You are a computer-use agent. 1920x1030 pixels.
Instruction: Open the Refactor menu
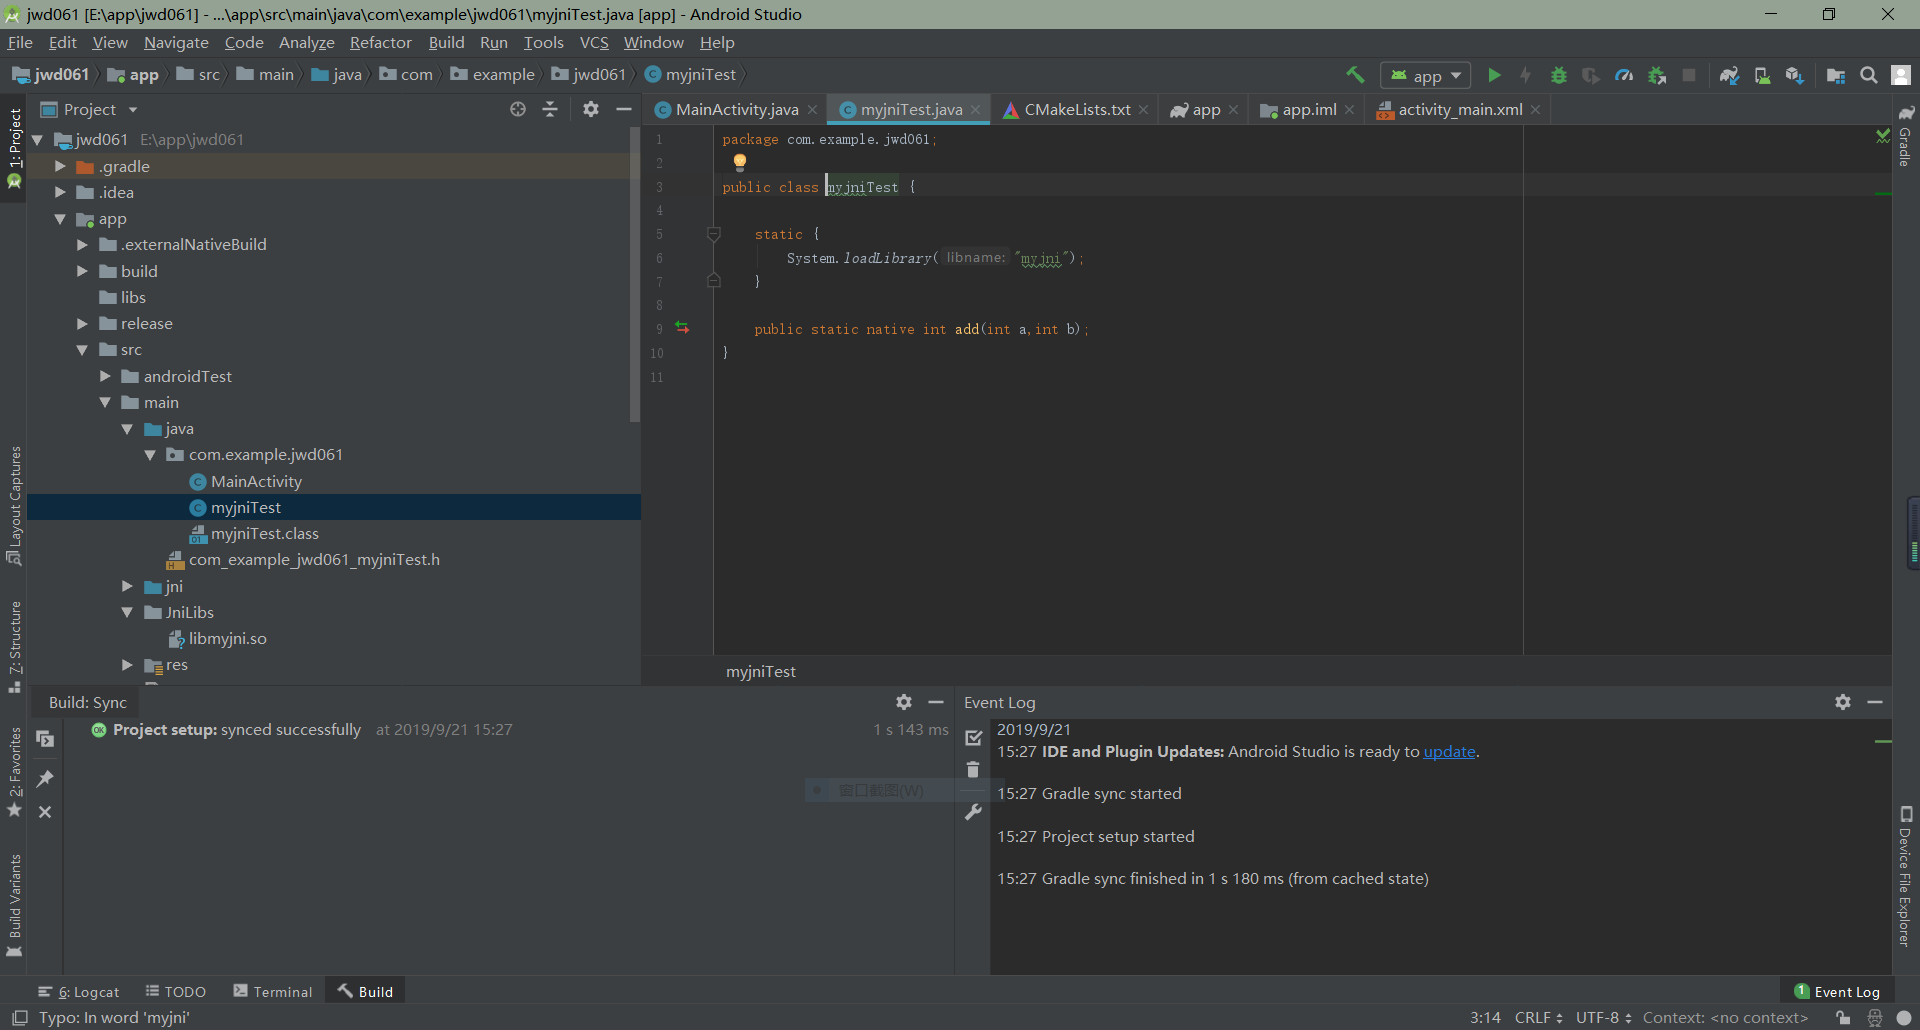[x=380, y=42]
